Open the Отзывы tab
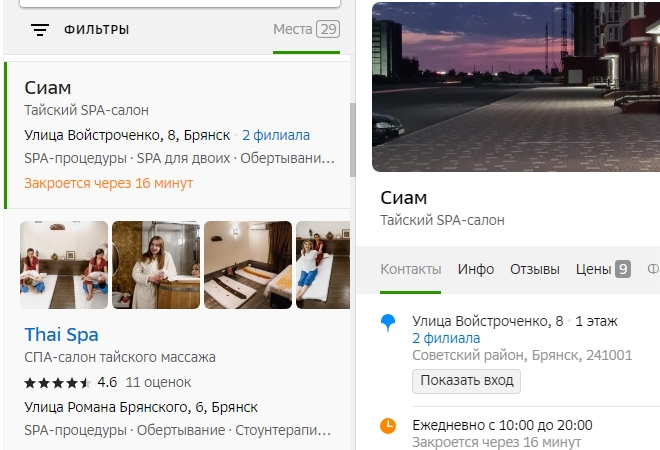The height and width of the screenshot is (450, 660). click(x=534, y=269)
